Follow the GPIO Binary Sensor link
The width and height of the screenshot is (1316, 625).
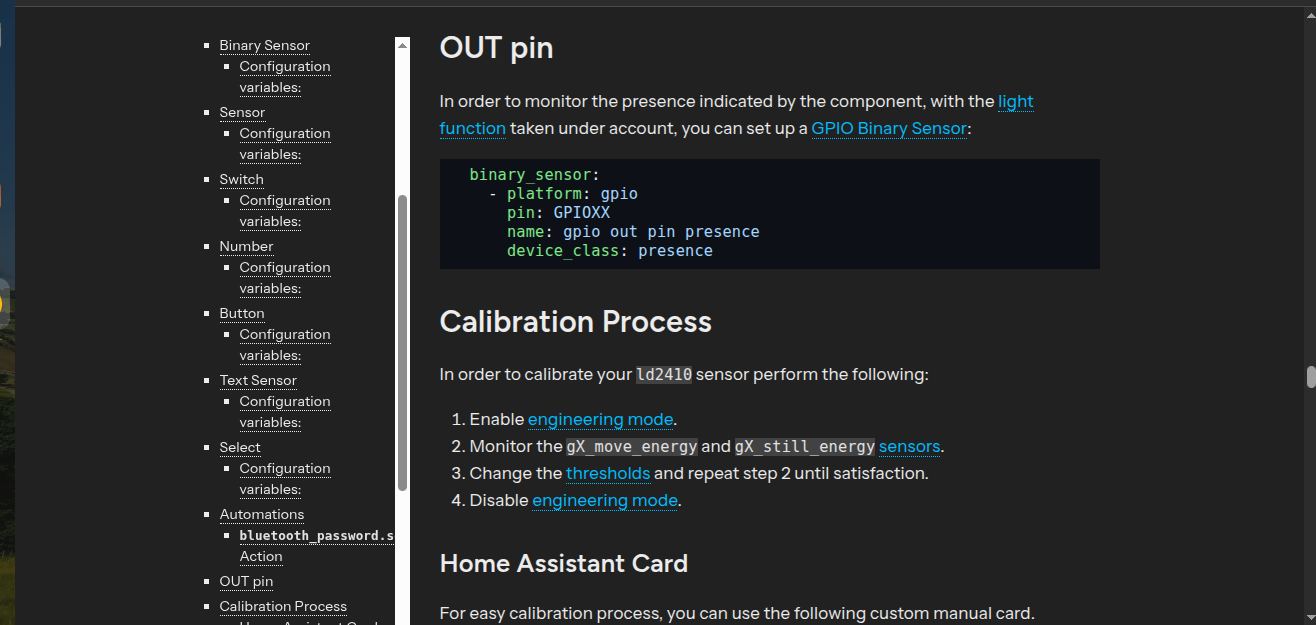tap(889, 128)
